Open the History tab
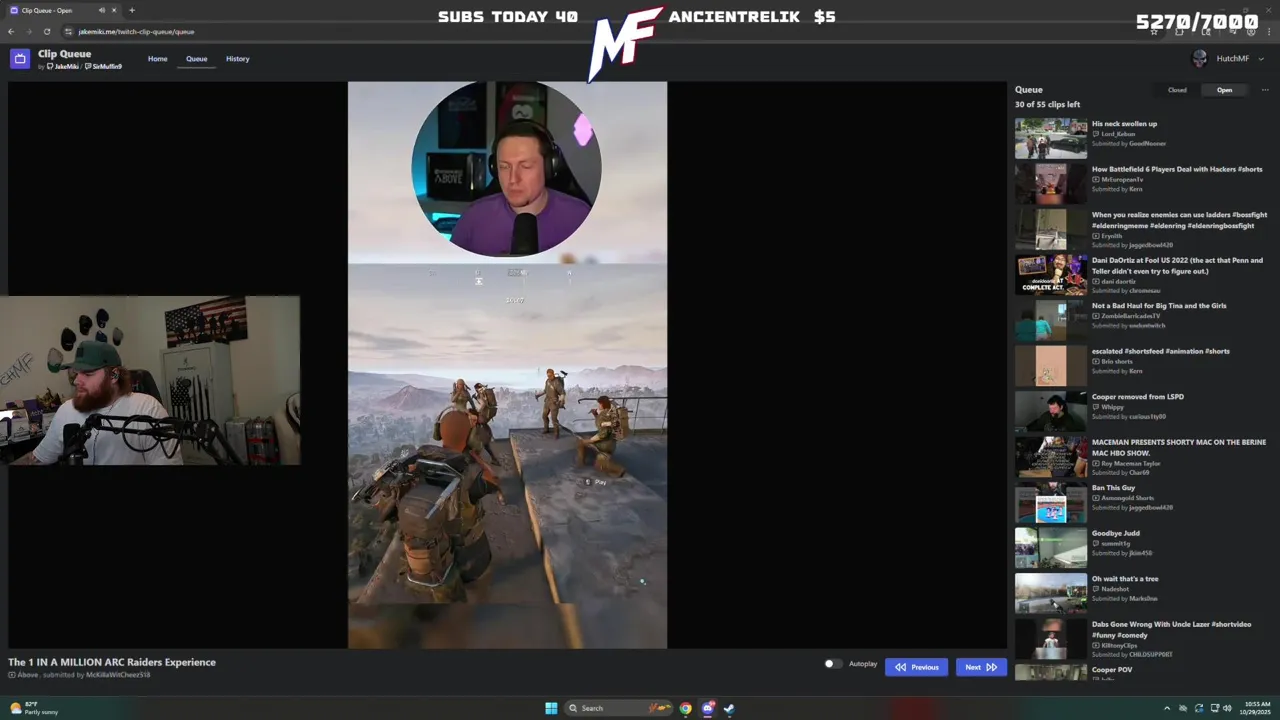This screenshot has width=1280, height=720. tap(237, 59)
